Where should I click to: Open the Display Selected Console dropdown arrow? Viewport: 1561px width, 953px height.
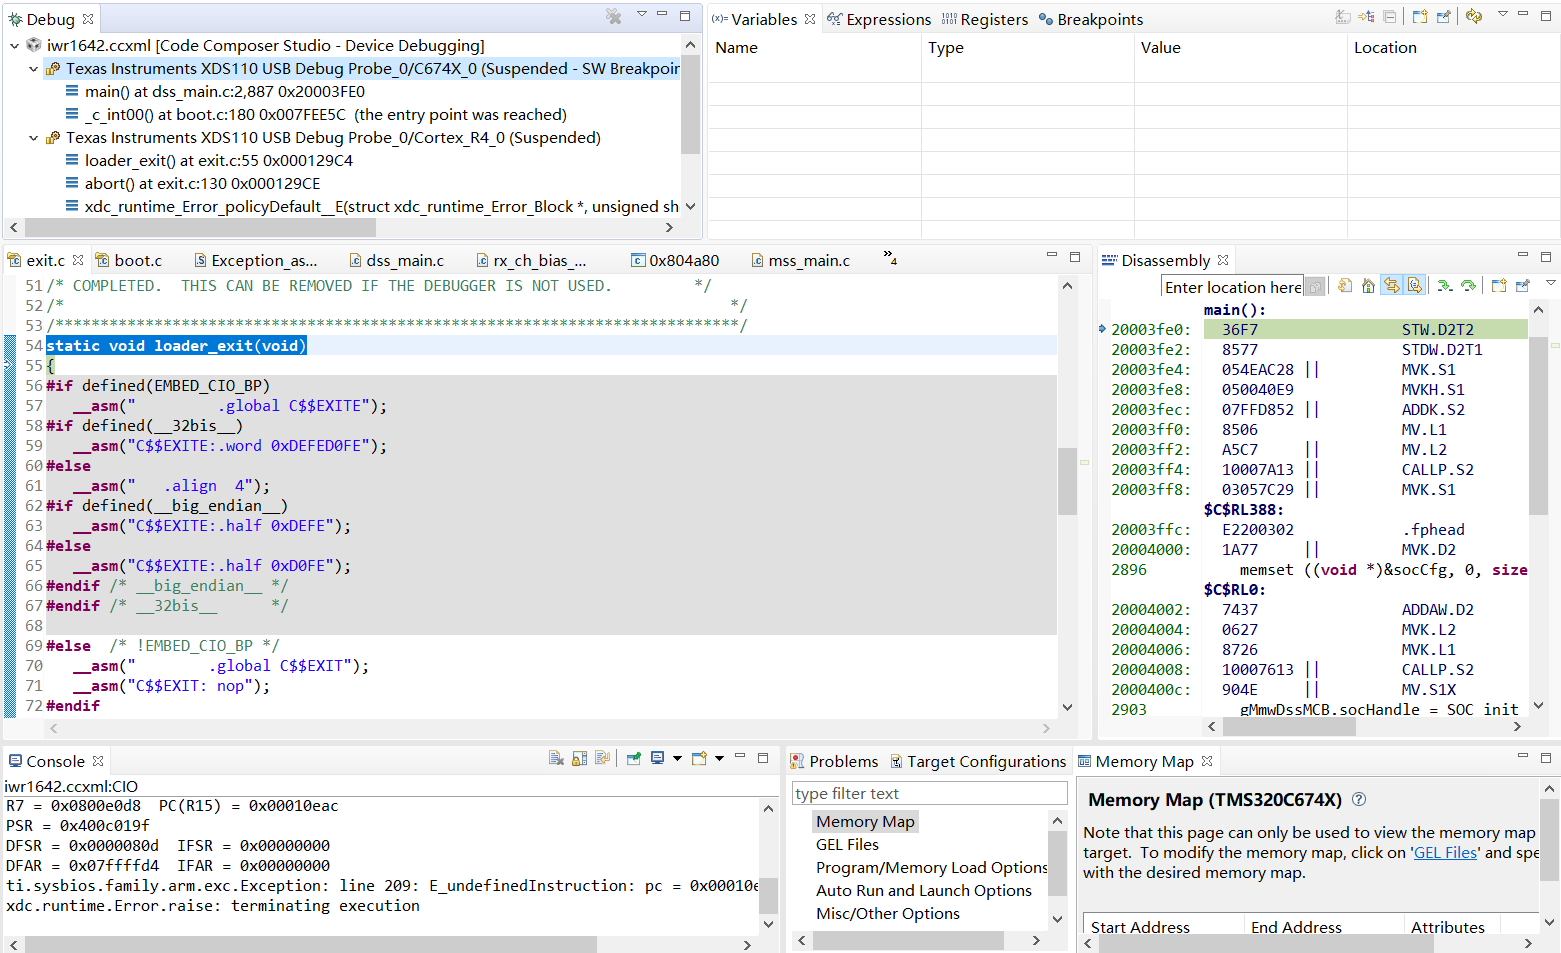(x=677, y=759)
